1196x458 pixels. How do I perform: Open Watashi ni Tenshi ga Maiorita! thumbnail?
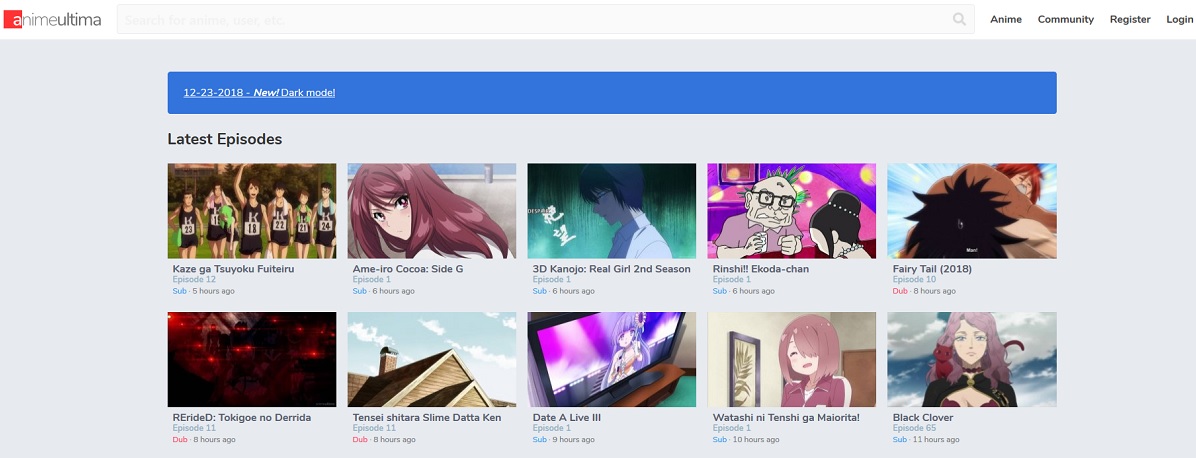(x=792, y=360)
